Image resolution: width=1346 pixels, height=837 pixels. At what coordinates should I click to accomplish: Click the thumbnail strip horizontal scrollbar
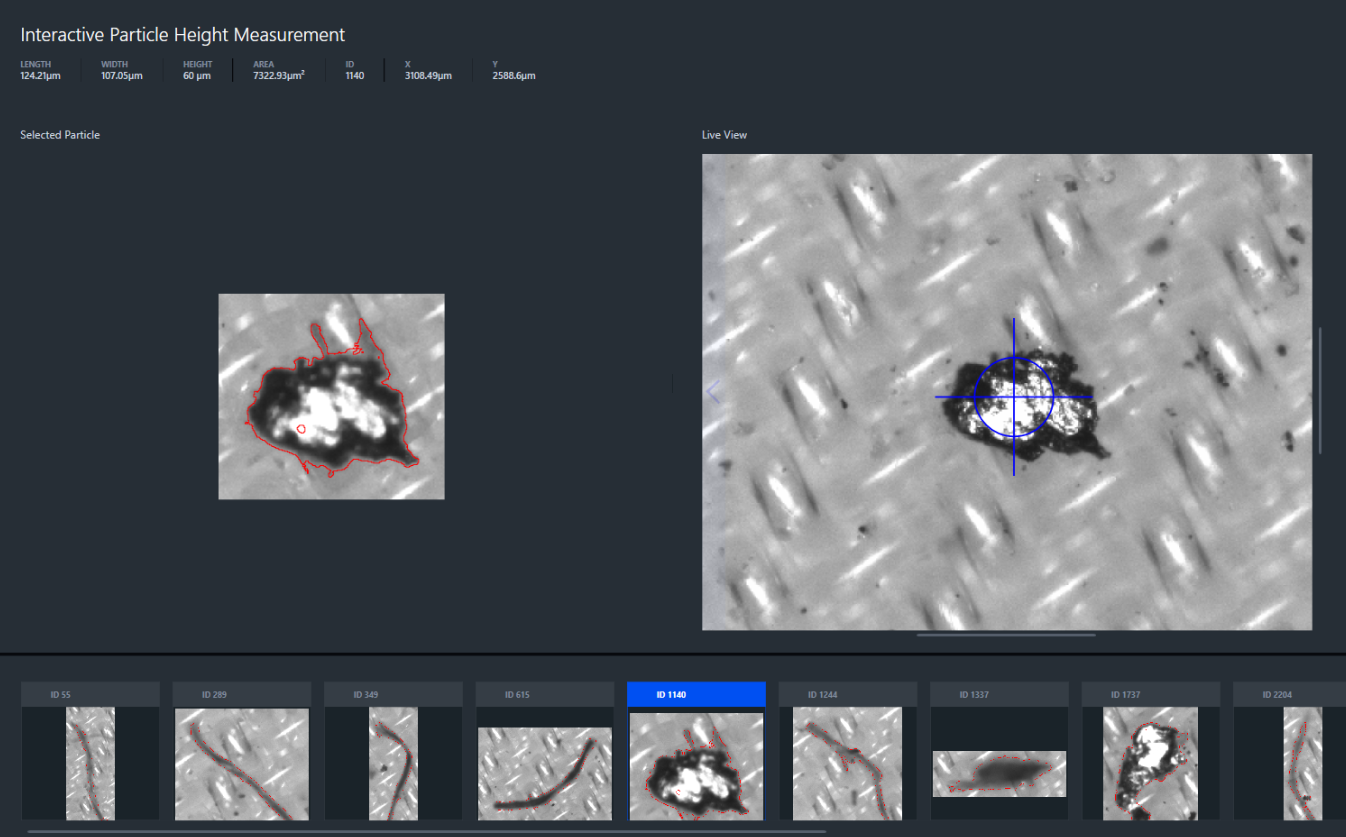point(426,831)
